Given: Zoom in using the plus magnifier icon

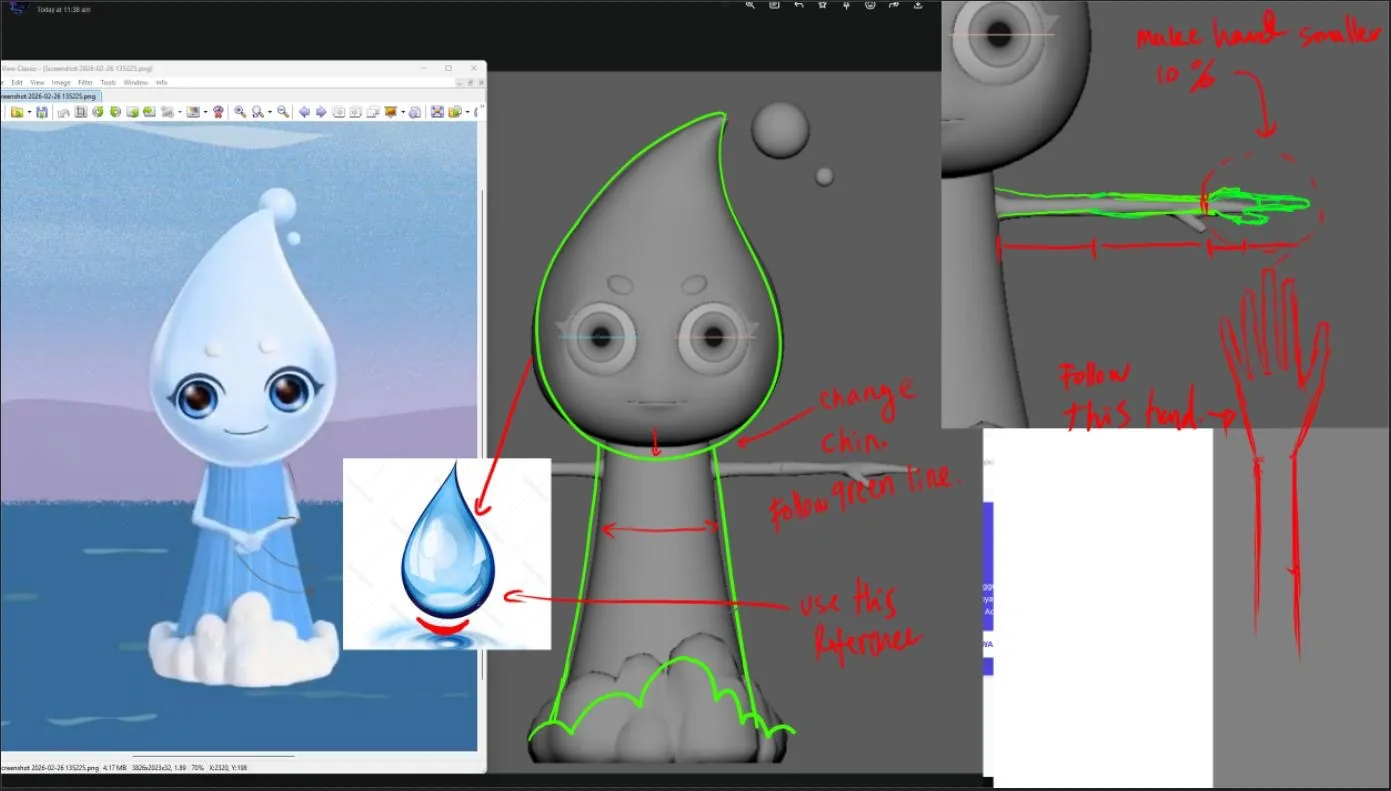Looking at the screenshot, I should 240,112.
